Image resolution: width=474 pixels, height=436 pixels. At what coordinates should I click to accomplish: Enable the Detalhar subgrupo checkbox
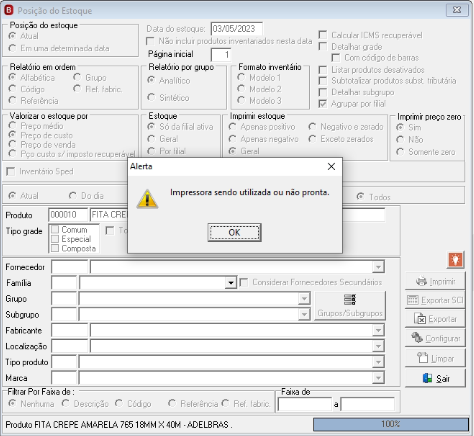(x=323, y=92)
